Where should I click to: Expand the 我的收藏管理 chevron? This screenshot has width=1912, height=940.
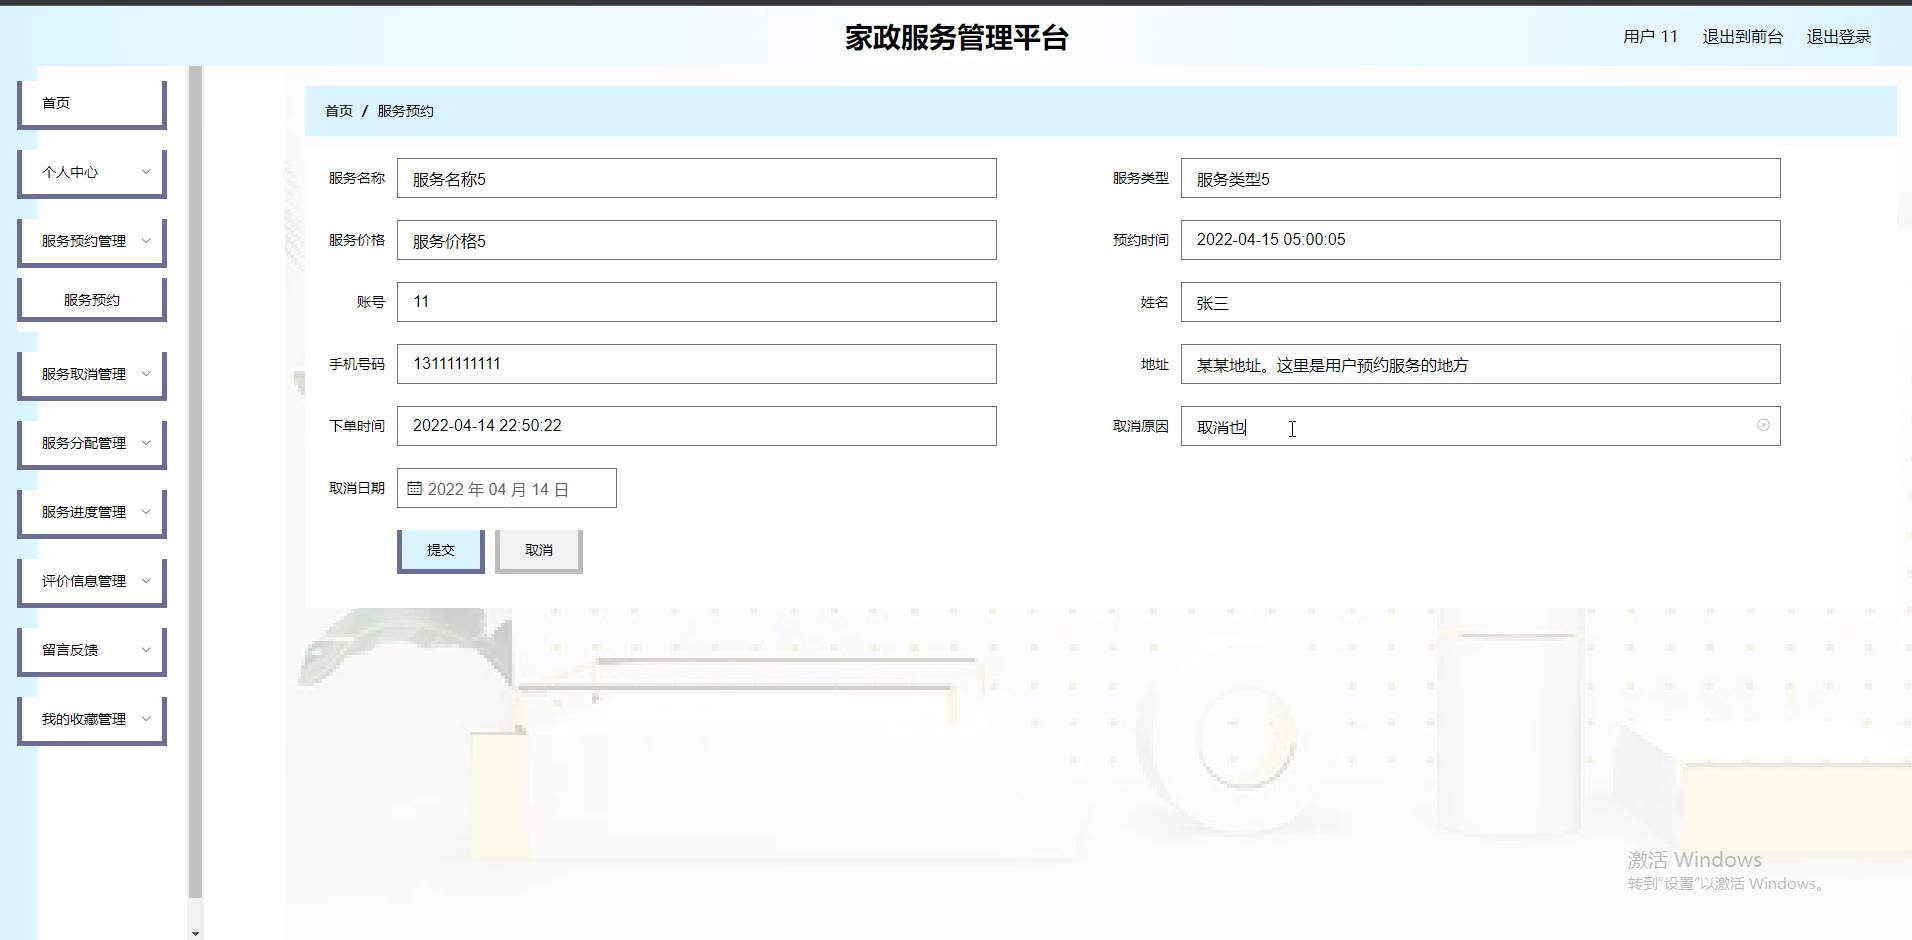[146, 719]
